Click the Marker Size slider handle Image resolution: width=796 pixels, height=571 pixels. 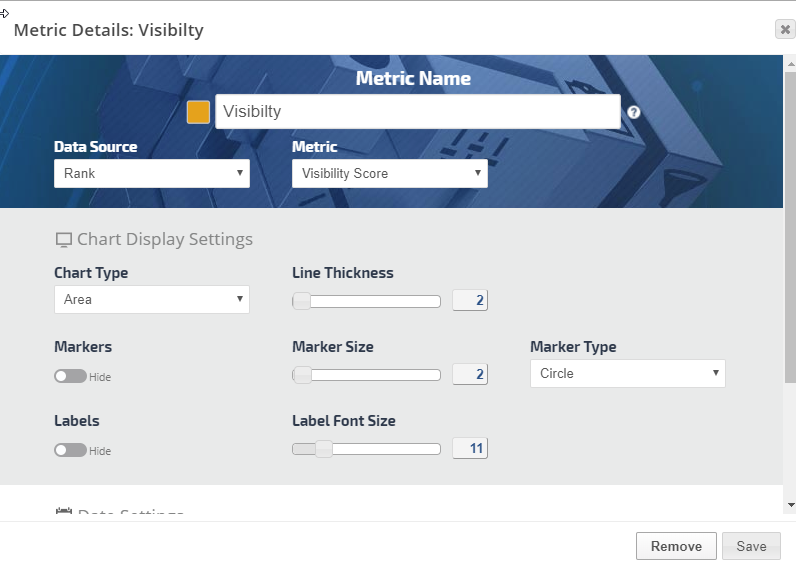tap(301, 375)
